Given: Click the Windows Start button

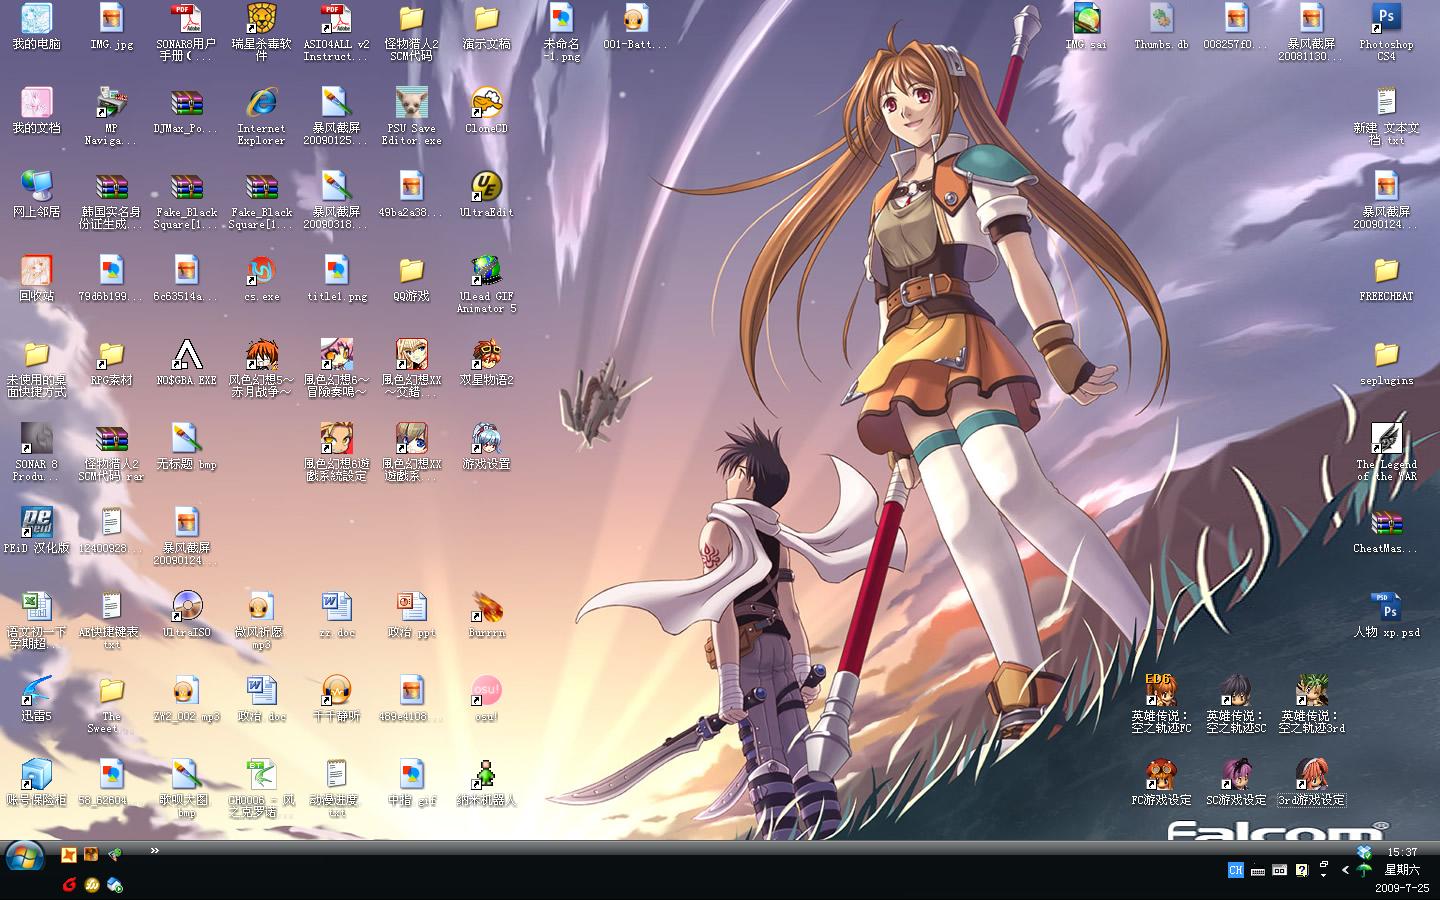Looking at the screenshot, I should pyautogui.click(x=24, y=857).
